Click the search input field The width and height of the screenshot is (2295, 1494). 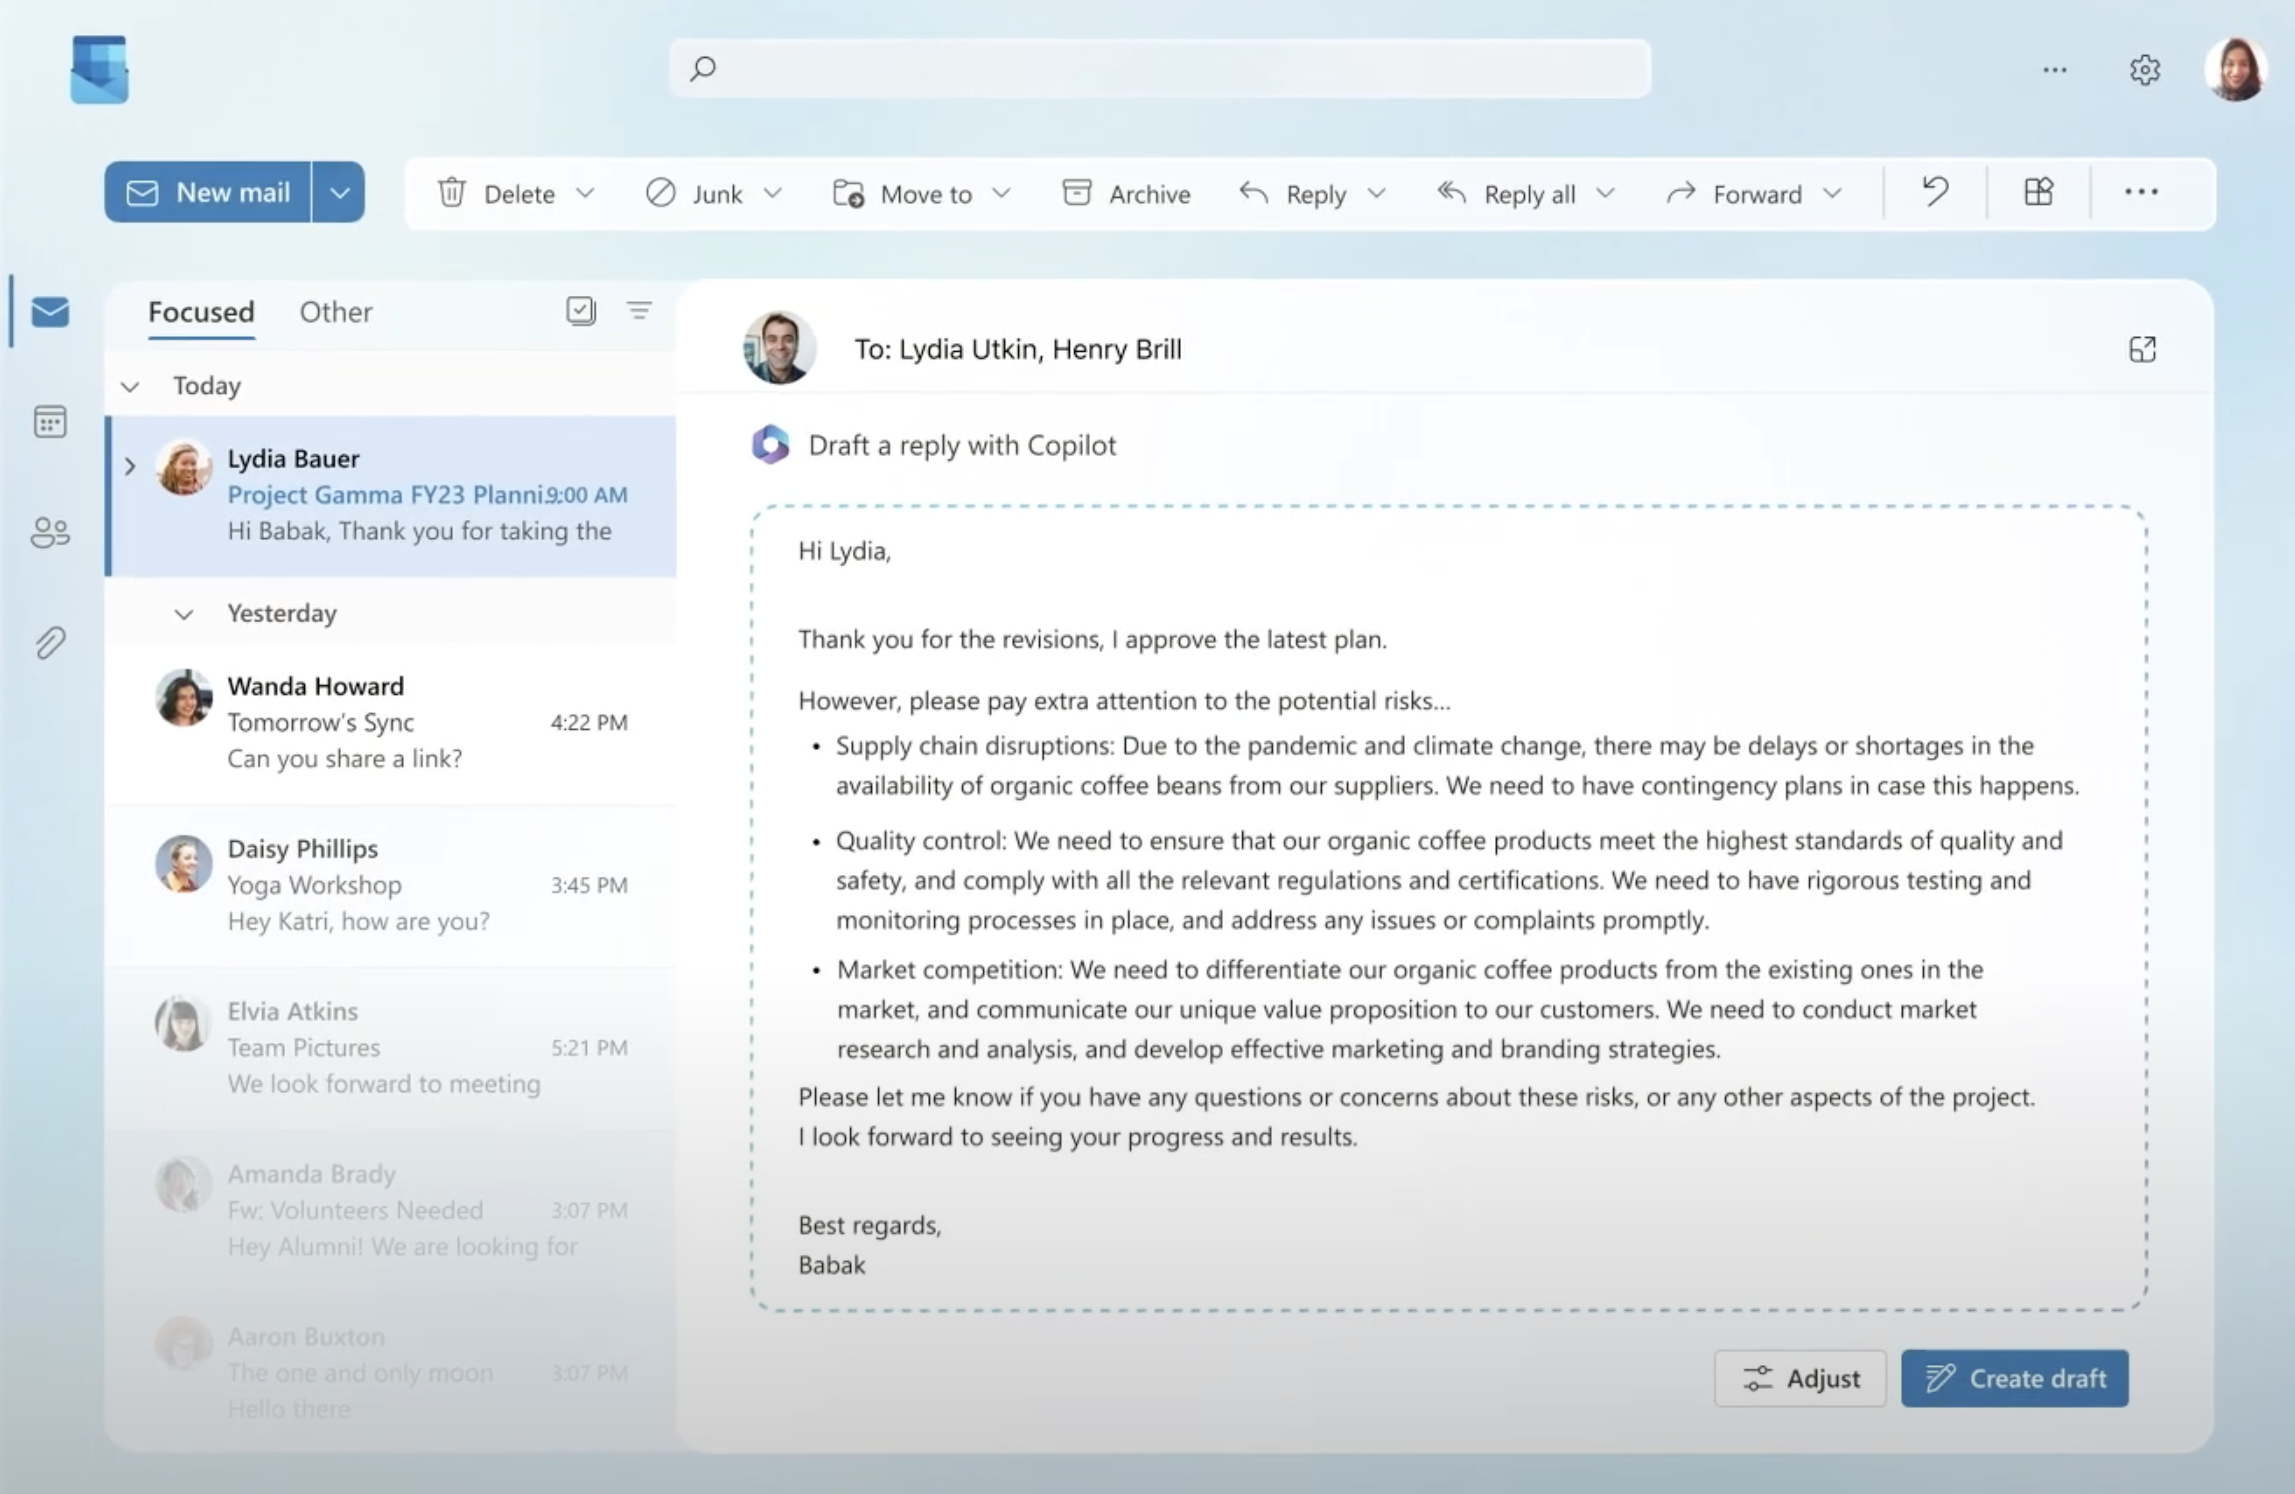[1161, 69]
